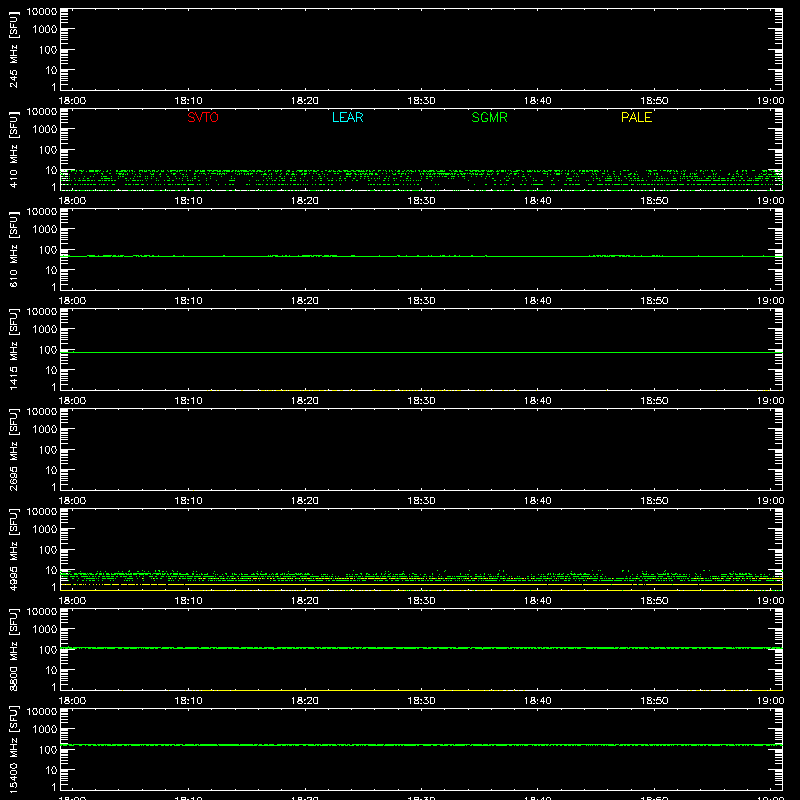Click the red SVTO legend label

coord(203,117)
